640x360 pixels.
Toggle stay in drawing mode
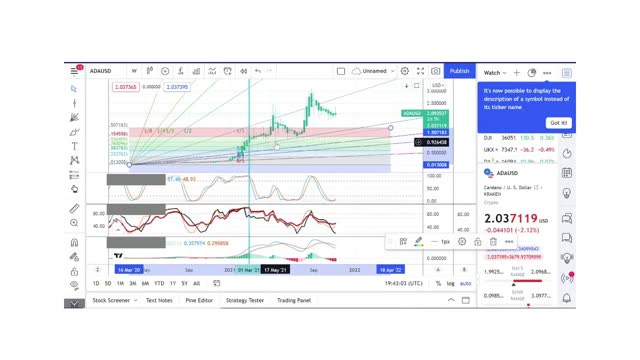tap(74, 257)
